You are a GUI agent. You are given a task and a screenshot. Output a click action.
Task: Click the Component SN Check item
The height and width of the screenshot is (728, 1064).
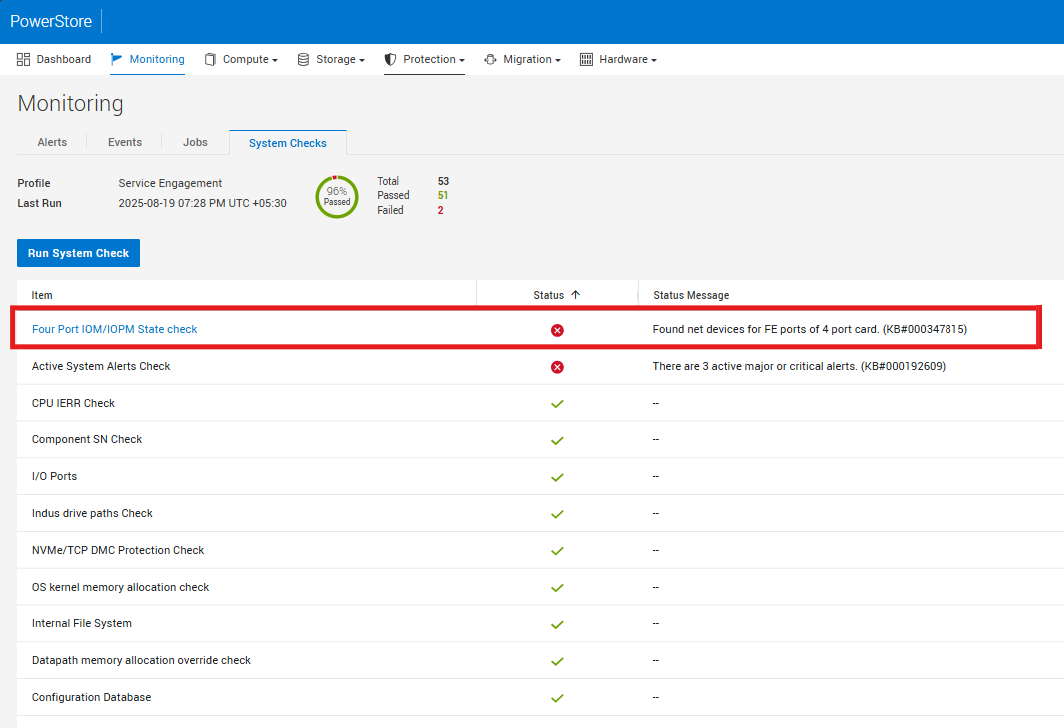87,439
